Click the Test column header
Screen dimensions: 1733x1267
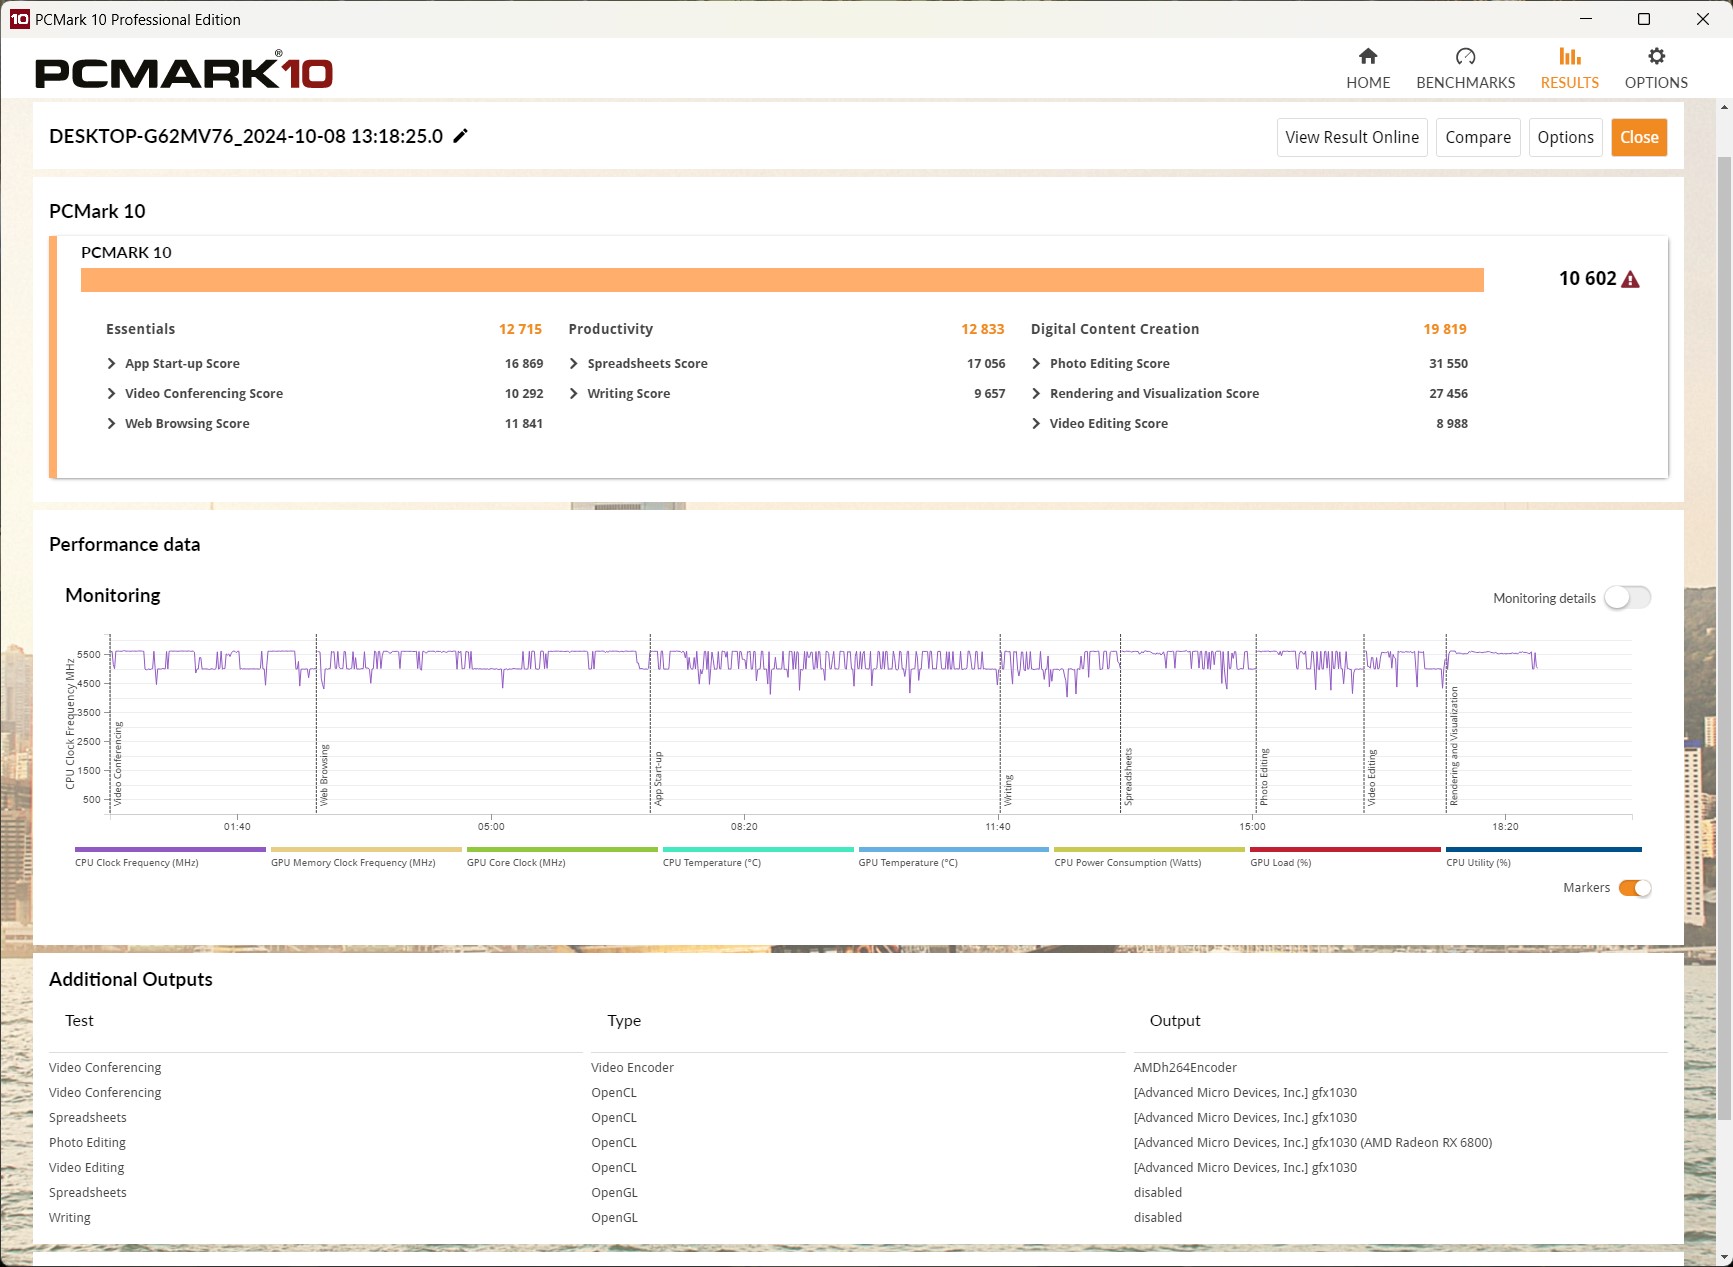pyautogui.click(x=79, y=1021)
